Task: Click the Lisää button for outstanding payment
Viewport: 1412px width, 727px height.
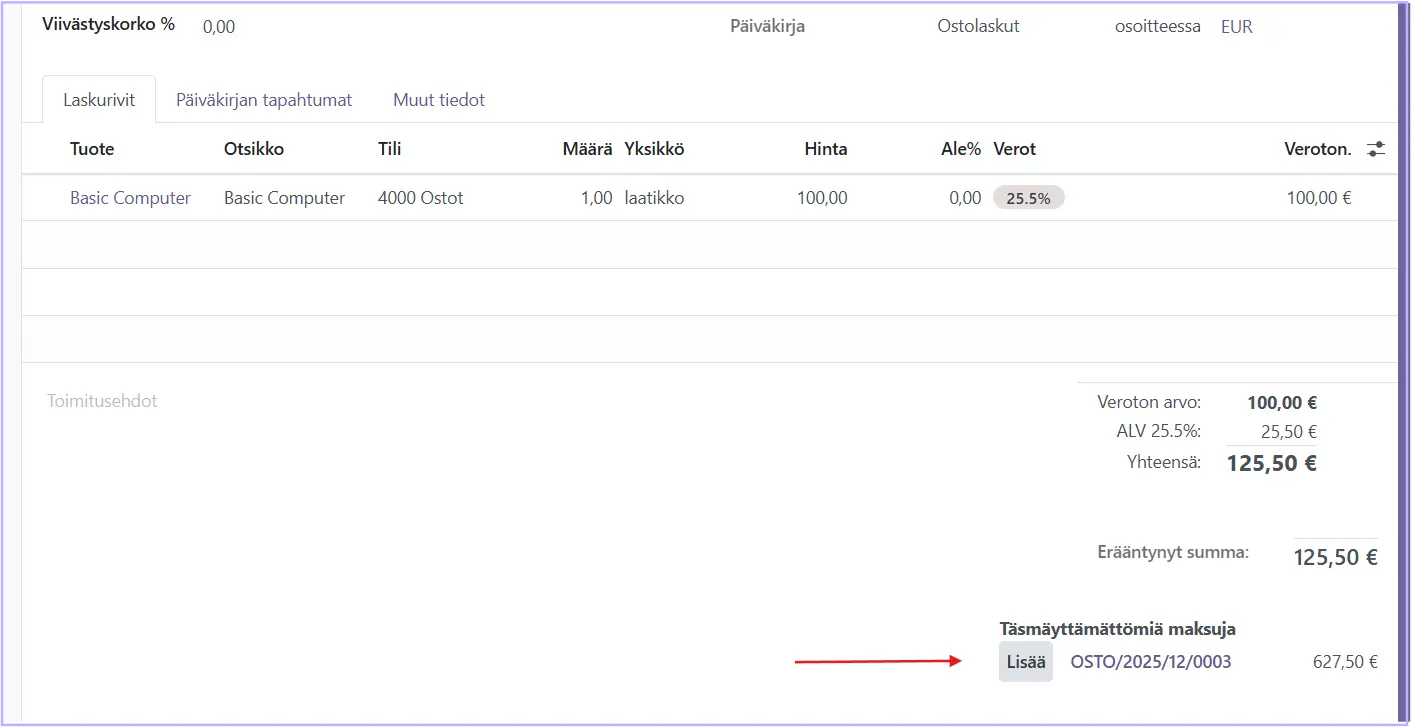Action: 1025,662
